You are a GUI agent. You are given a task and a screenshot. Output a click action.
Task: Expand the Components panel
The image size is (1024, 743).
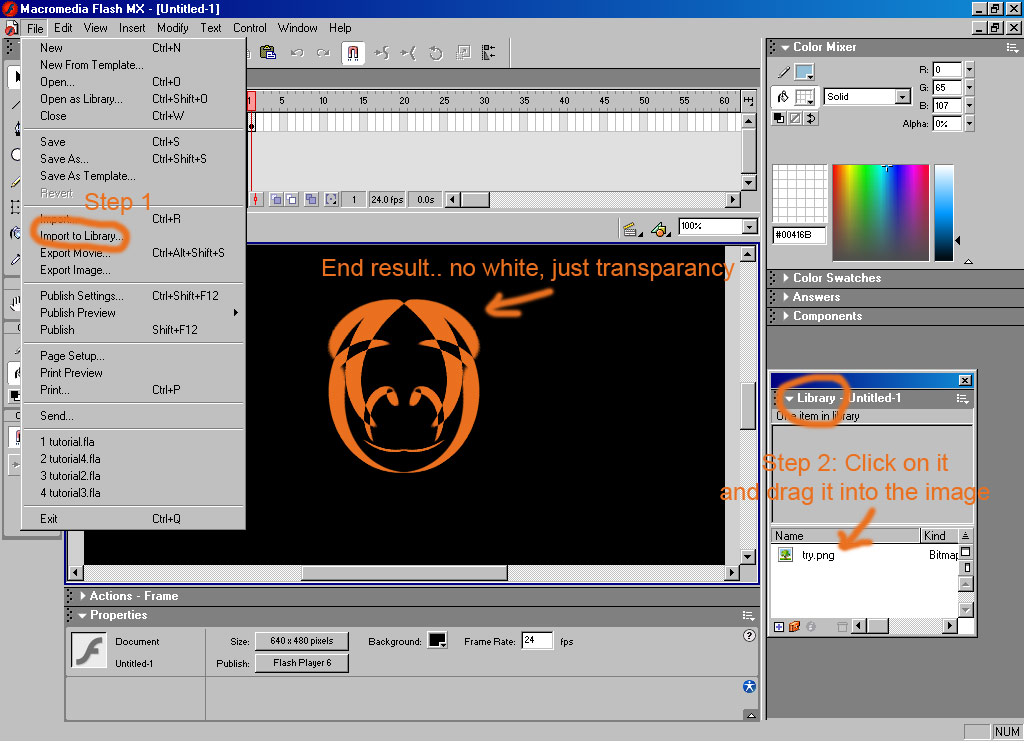(x=827, y=316)
